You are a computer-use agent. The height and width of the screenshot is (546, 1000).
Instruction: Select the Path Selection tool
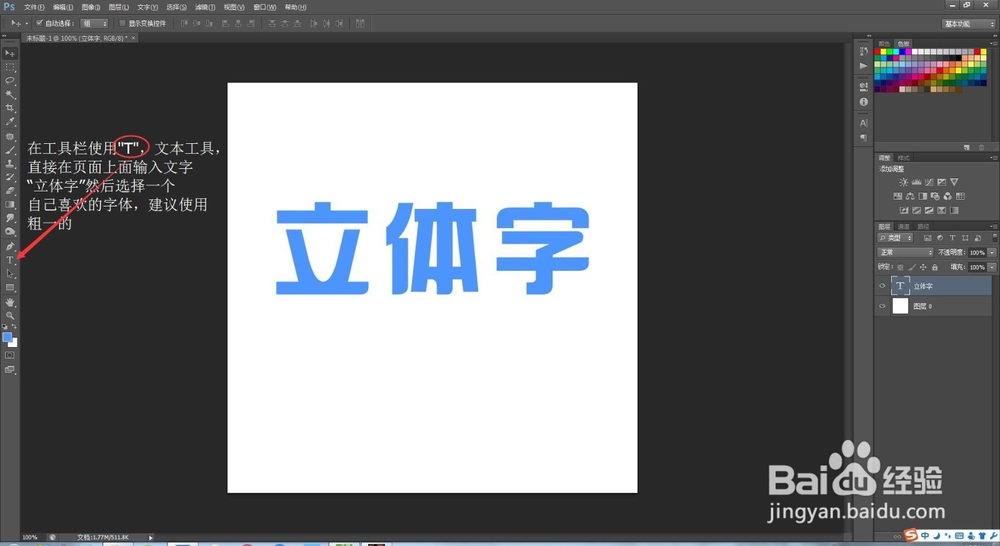click(10, 274)
